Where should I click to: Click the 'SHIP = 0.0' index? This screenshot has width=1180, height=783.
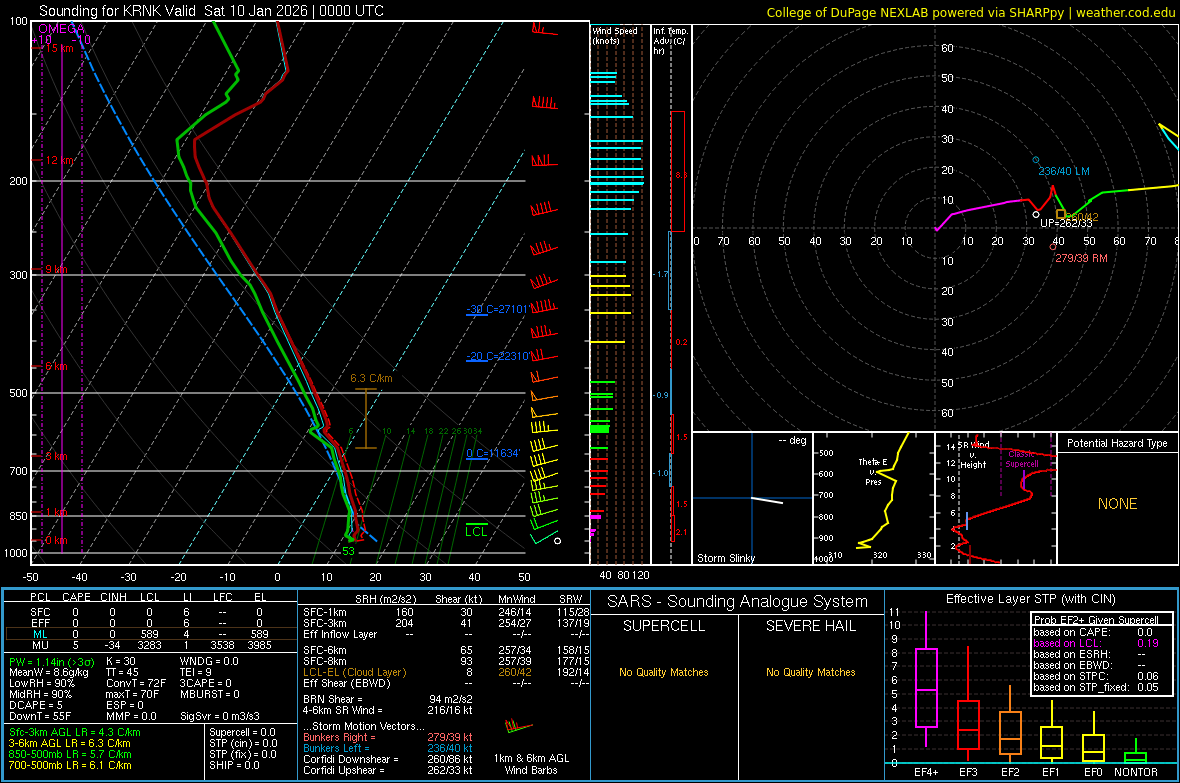[x=234, y=765]
